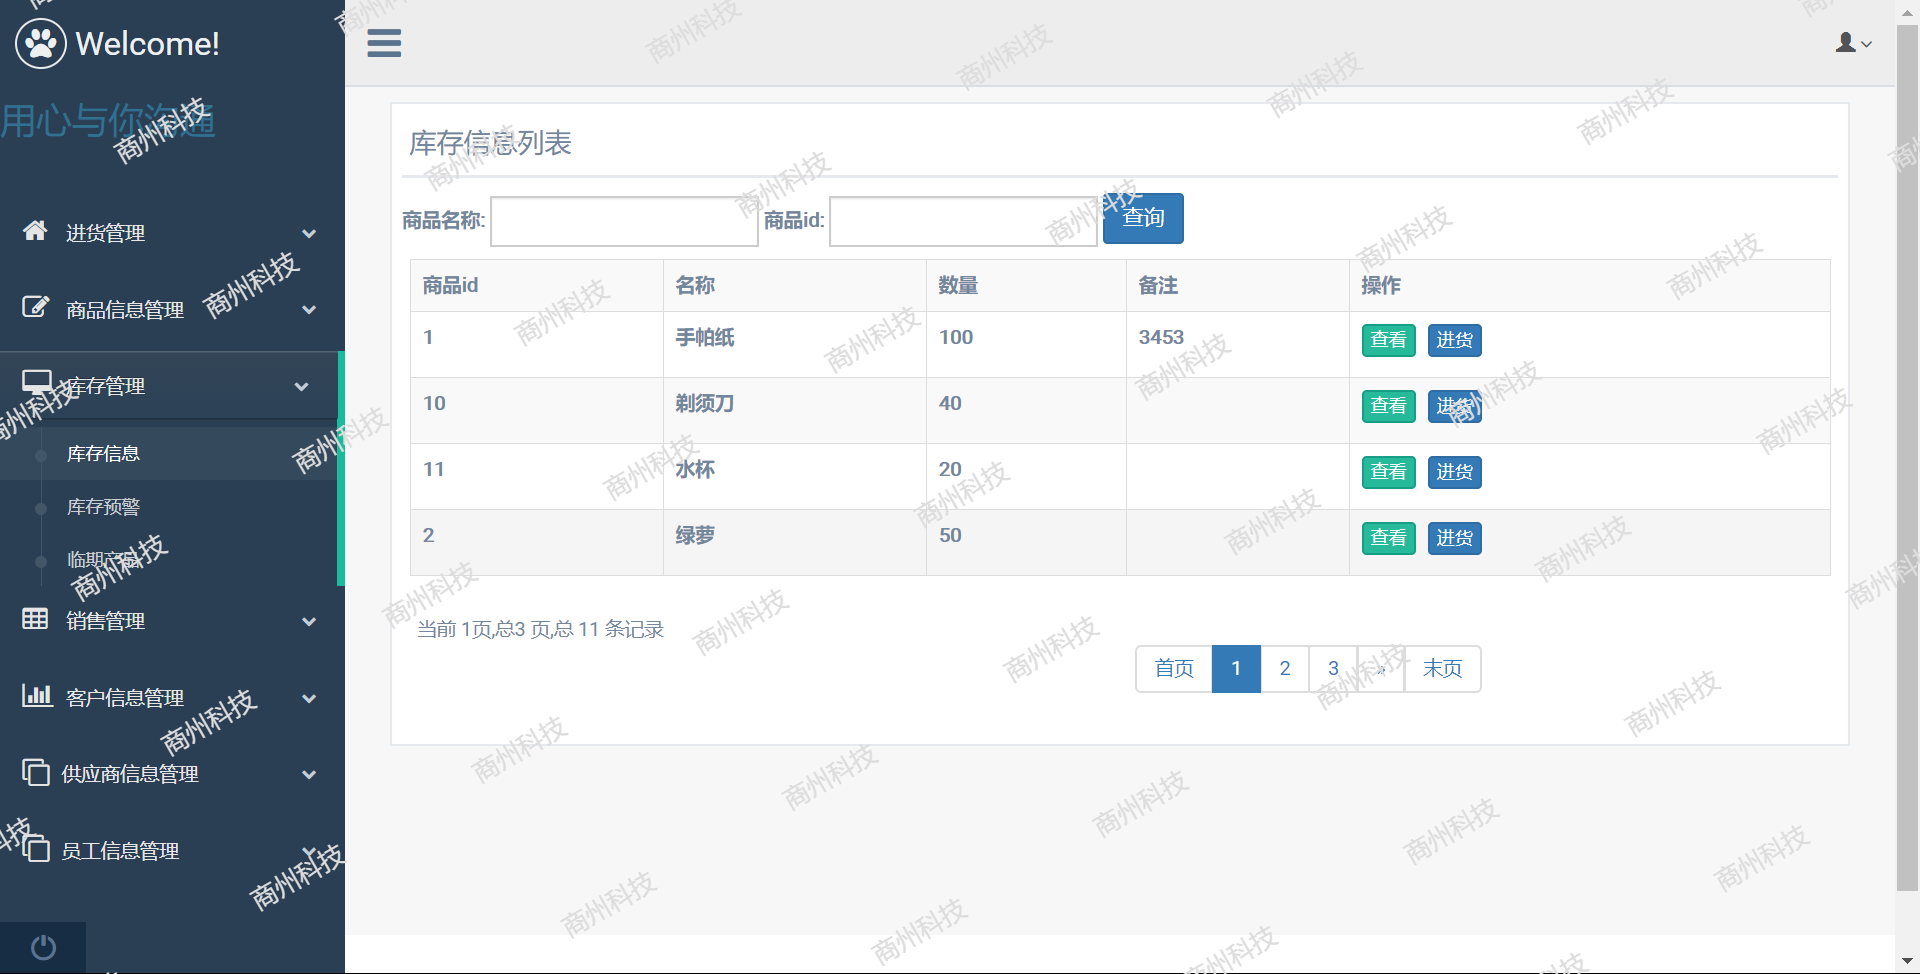Click the table icon beside 销售管理
The image size is (1920, 974).
[x=35, y=619]
